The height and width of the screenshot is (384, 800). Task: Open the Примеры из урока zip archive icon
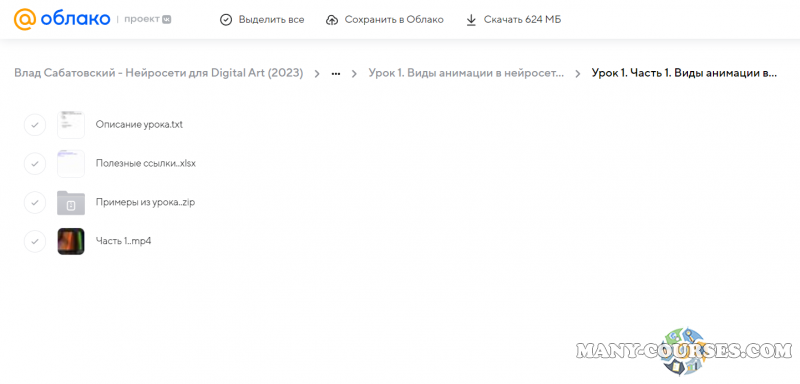tap(71, 202)
